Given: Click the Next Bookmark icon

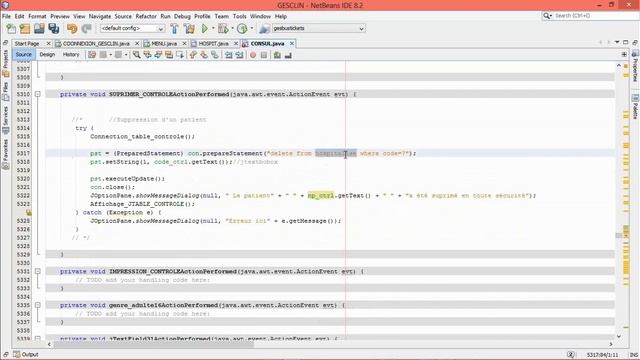Looking at the screenshot, I should click(204, 55).
